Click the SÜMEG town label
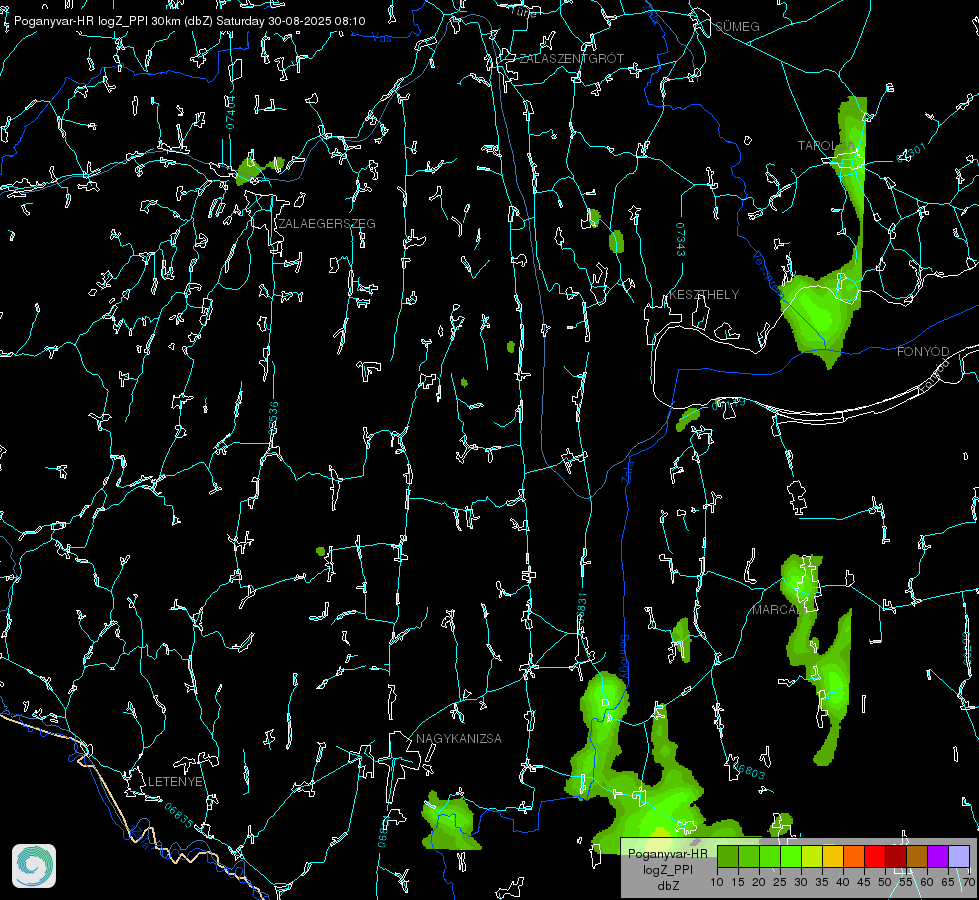 [737, 27]
